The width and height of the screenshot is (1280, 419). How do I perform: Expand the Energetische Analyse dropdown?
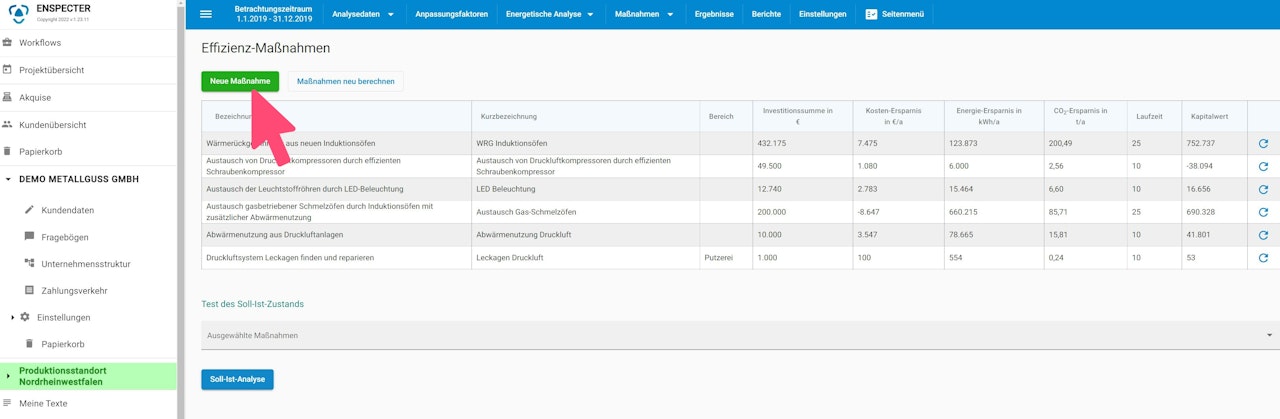pyautogui.click(x=551, y=14)
